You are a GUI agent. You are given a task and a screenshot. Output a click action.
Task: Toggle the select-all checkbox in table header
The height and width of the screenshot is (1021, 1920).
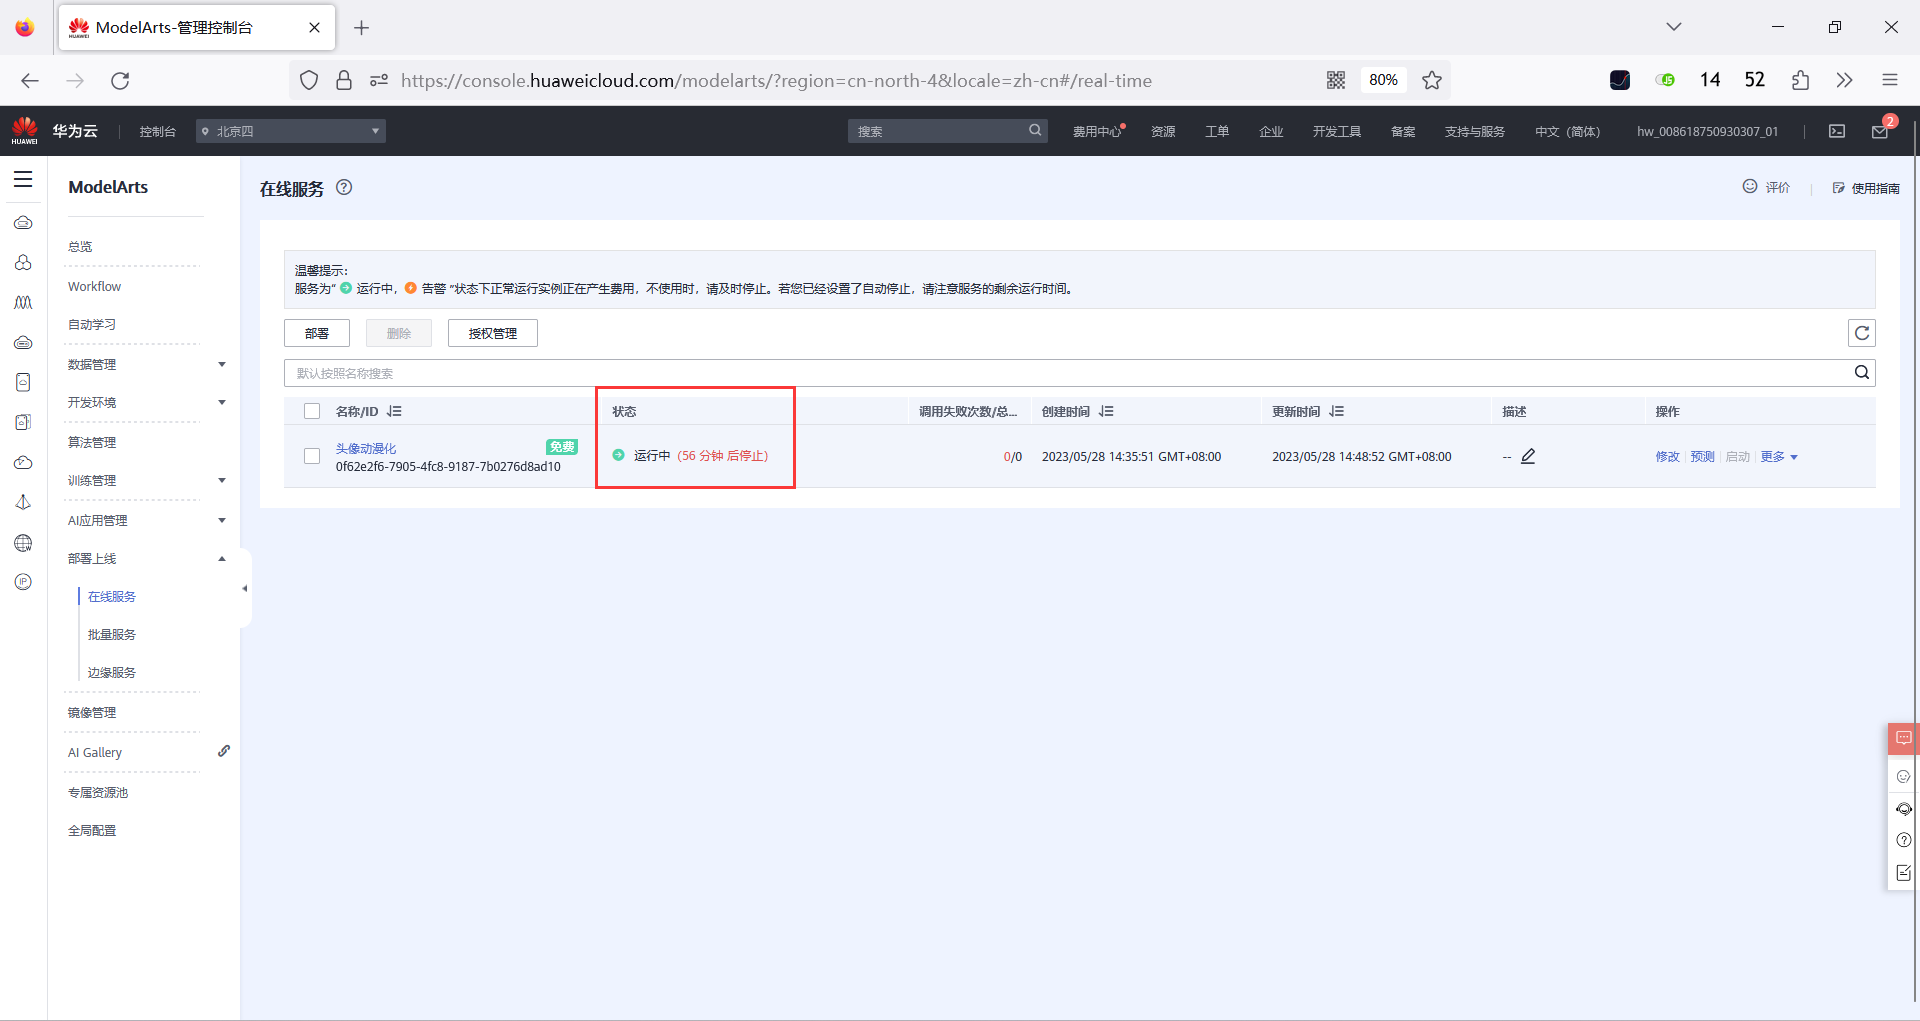pos(312,411)
